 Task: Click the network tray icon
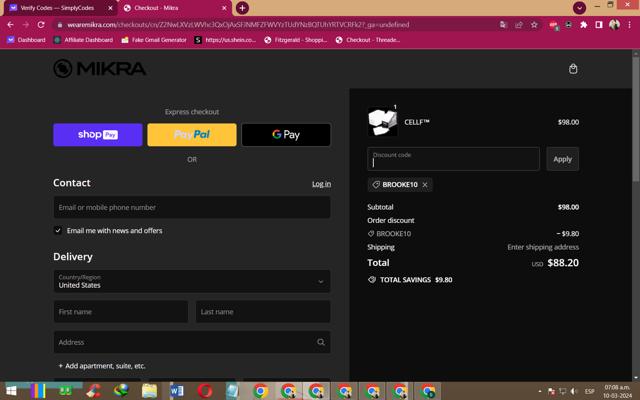(x=563, y=391)
